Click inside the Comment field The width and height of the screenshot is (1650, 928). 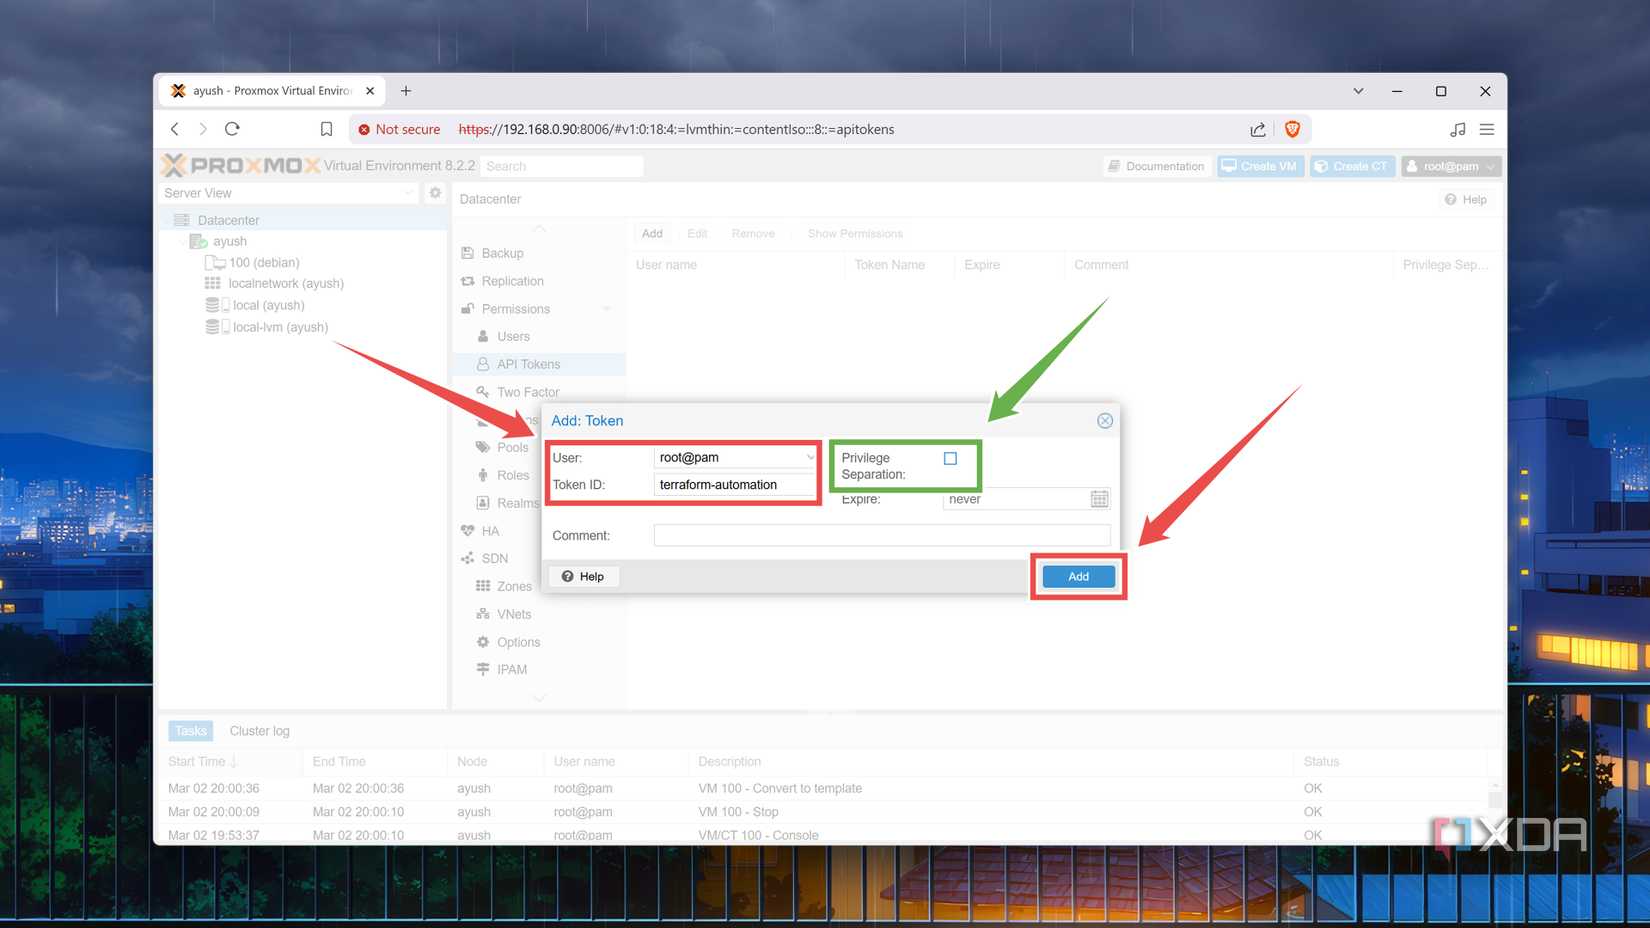[x=880, y=535]
